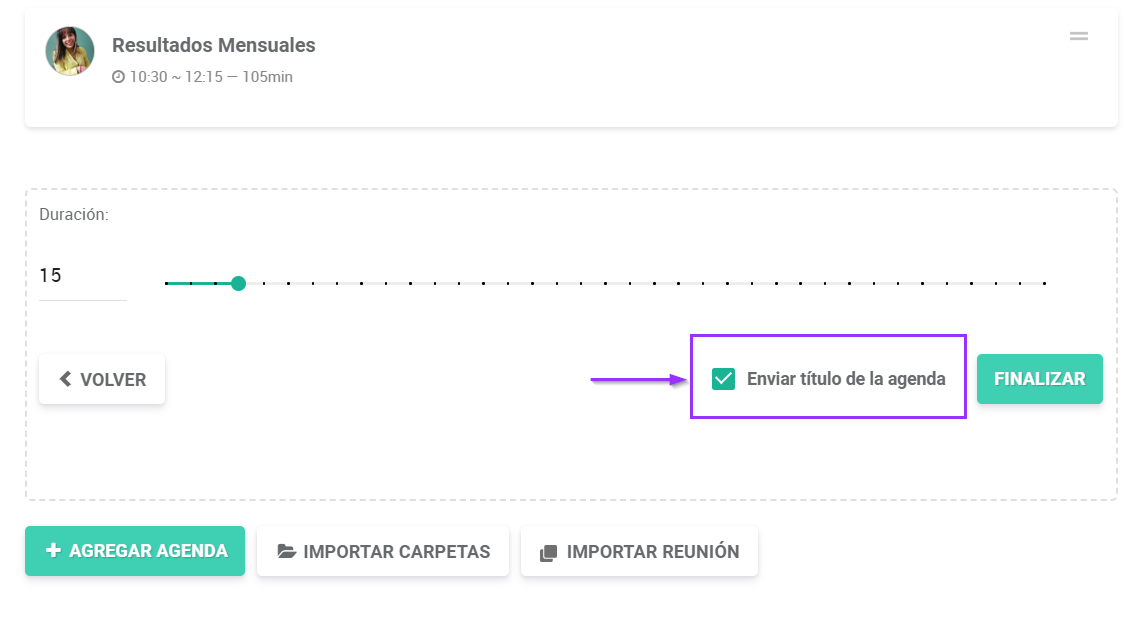Click the last tick on the duration slider
The width and height of the screenshot is (1143, 619).
pos(1044,283)
